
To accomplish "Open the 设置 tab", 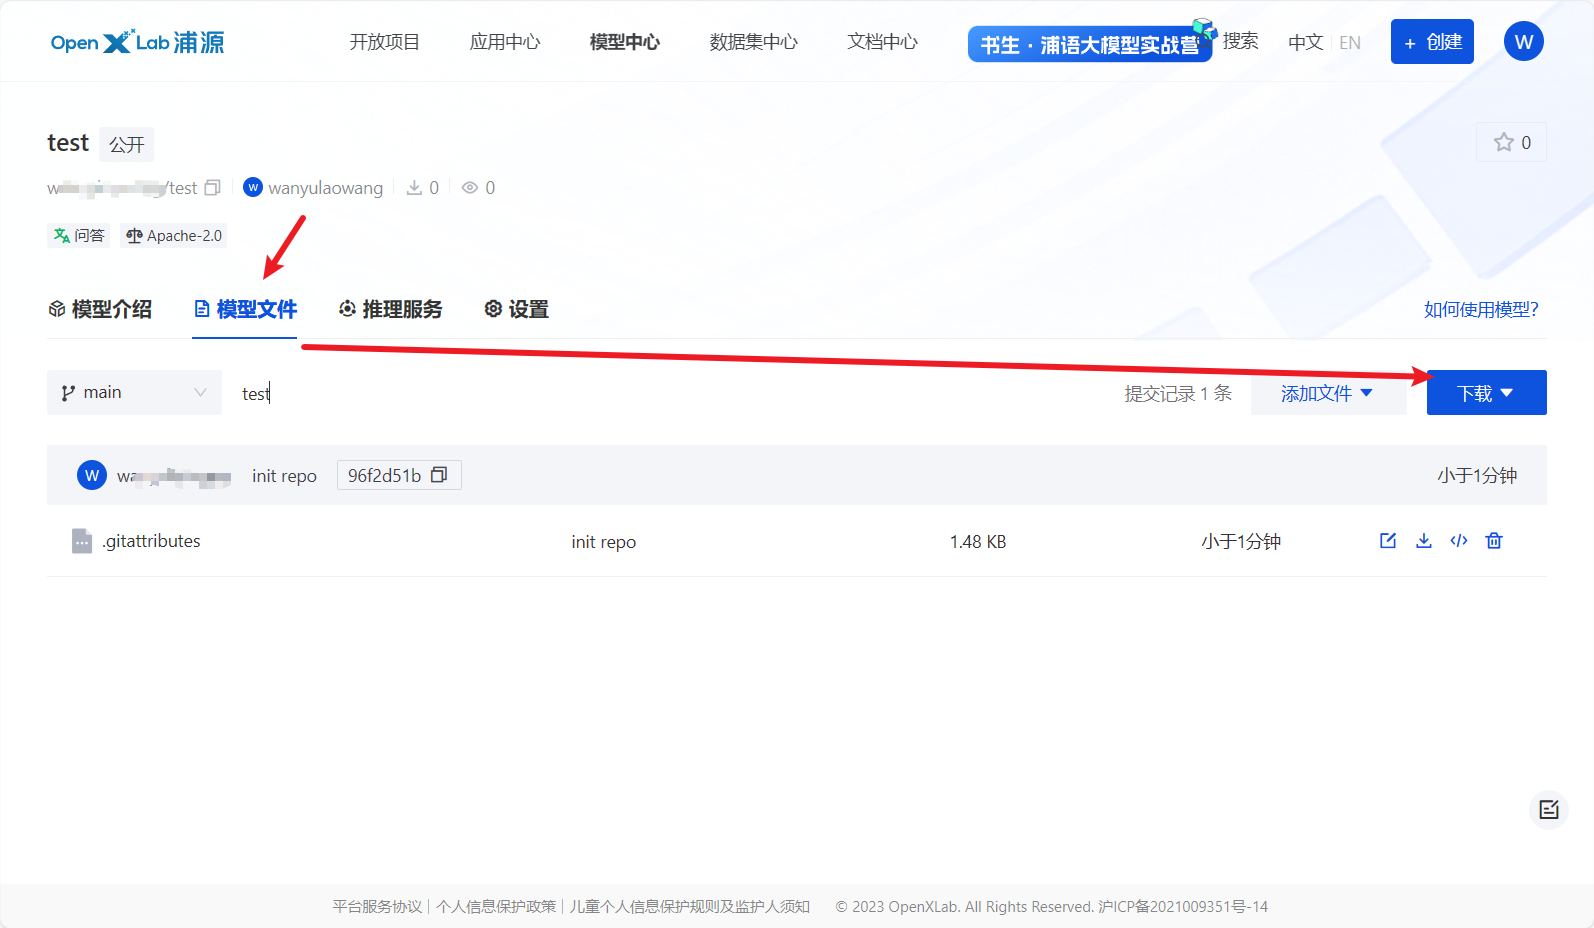I will [x=517, y=310].
